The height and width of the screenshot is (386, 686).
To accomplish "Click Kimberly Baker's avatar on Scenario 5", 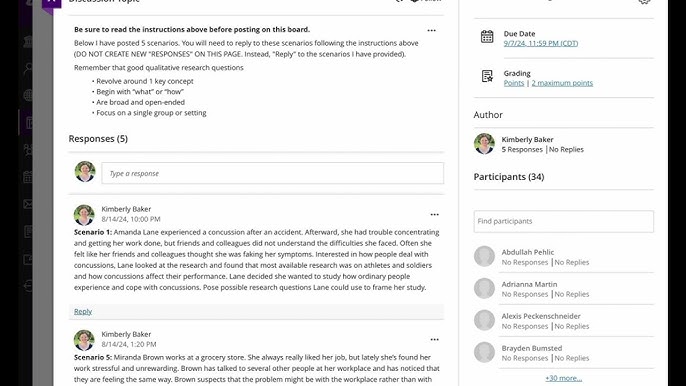I will (84, 340).
